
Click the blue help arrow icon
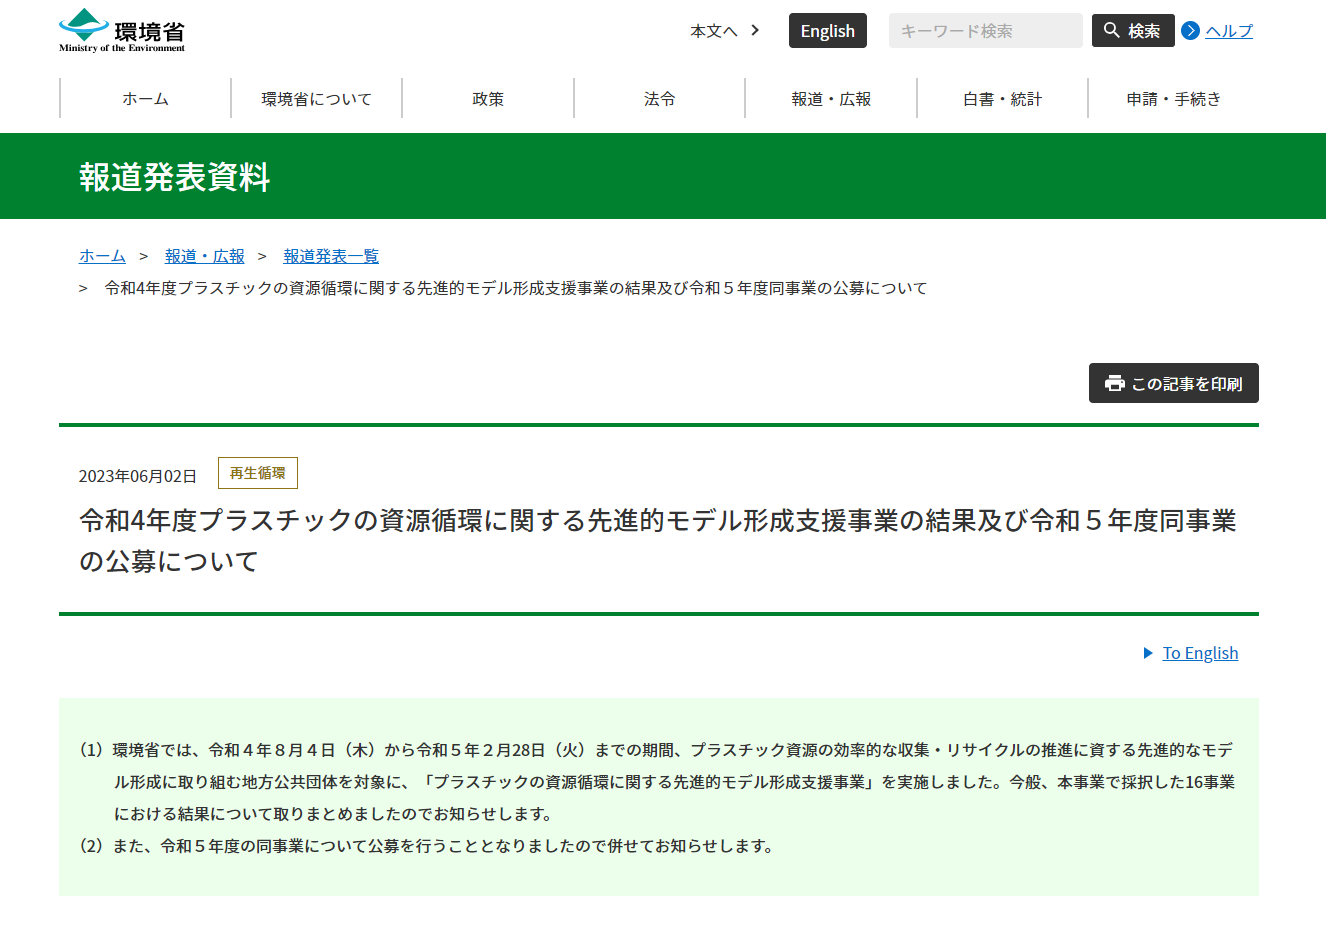[x=1190, y=31]
